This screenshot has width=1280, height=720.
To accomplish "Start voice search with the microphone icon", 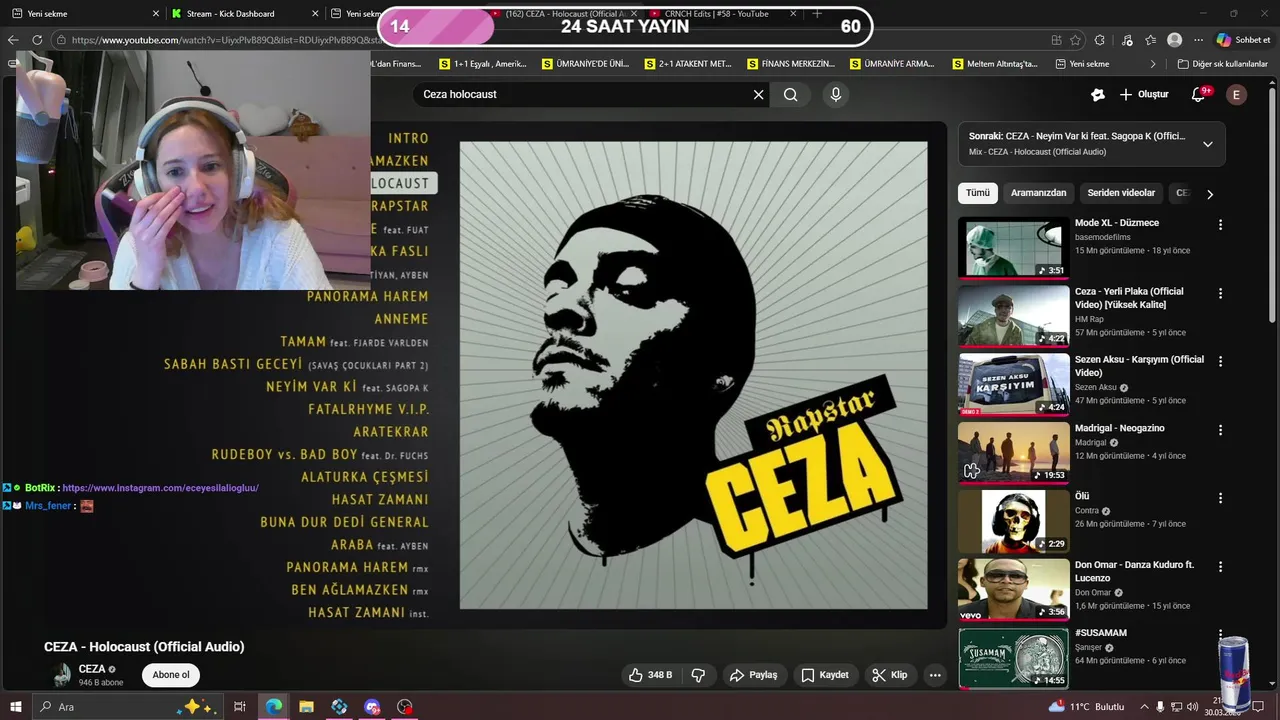I will click(x=836, y=94).
